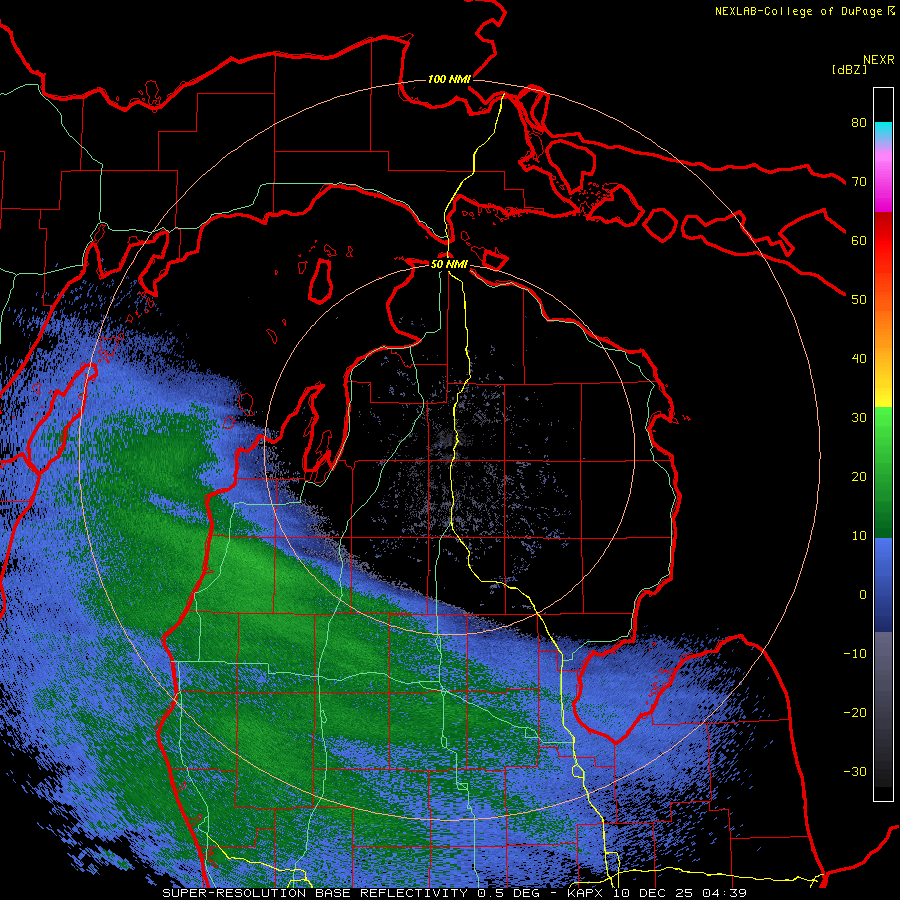The height and width of the screenshot is (900, 900).
Task: Click the dBZ units label
Action: click(x=849, y=70)
